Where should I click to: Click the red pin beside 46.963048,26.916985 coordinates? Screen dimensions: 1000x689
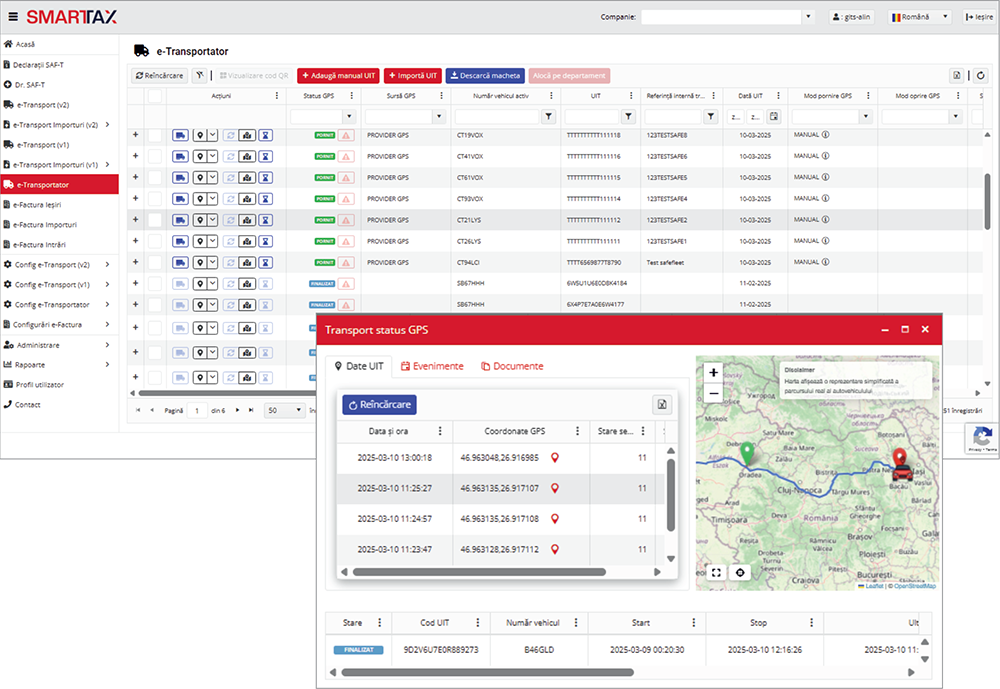click(555, 458)
